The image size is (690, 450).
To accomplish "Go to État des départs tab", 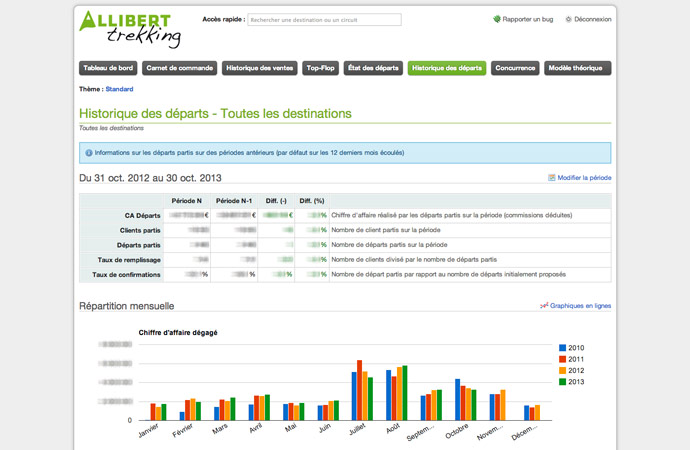I will (373, 68).
